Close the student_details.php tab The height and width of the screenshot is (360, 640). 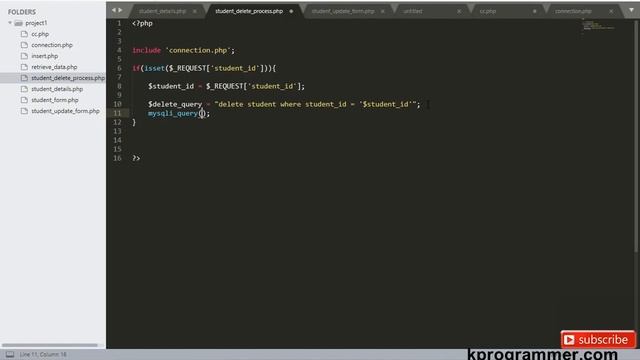[x=195, y=11]
